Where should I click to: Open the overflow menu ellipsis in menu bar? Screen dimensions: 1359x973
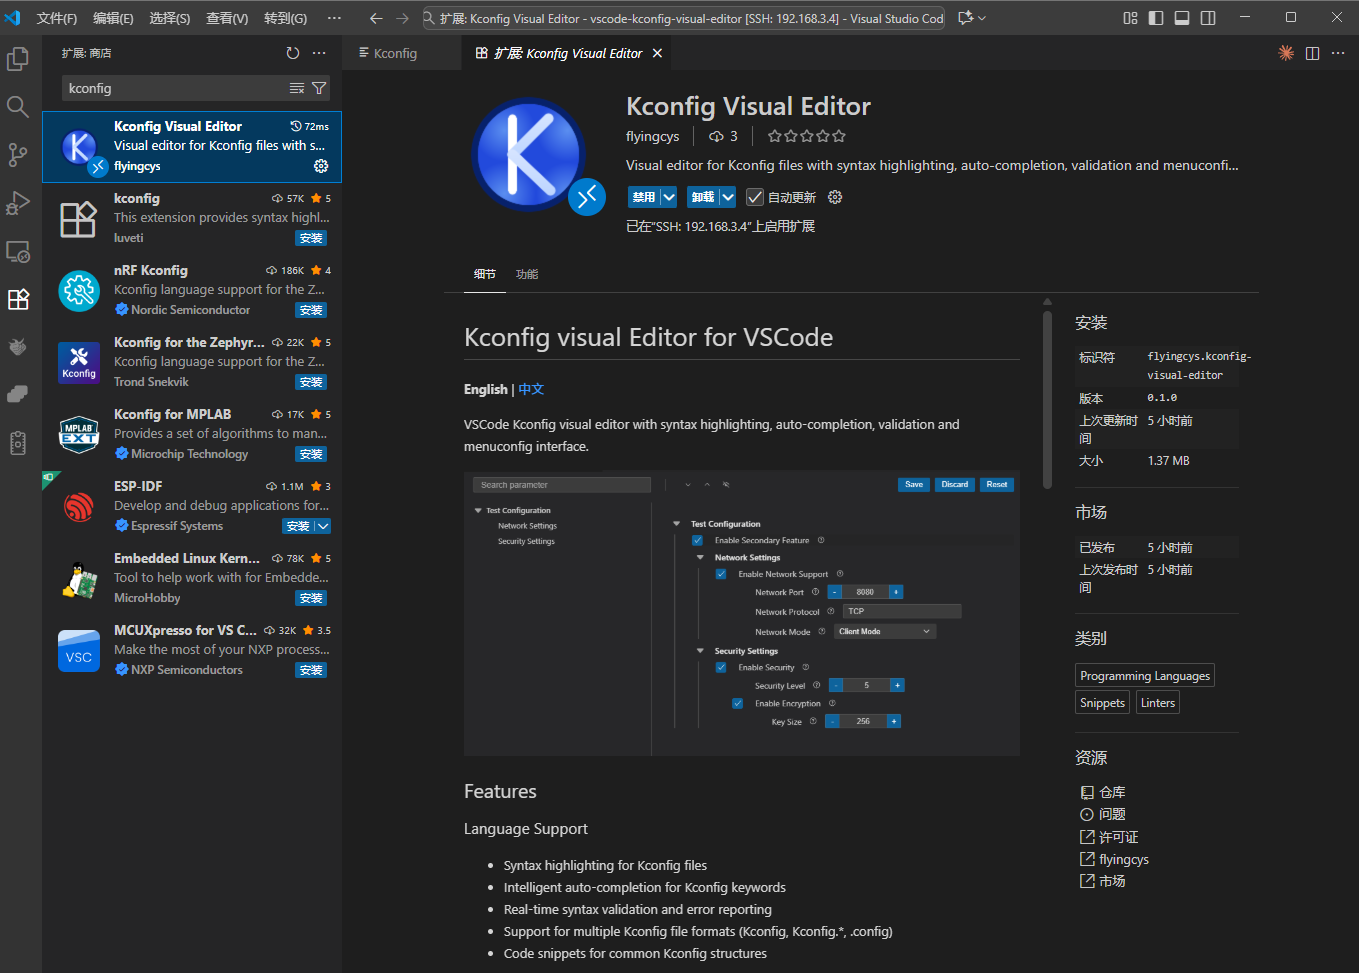pyautogui.click(x=334, y=18)
